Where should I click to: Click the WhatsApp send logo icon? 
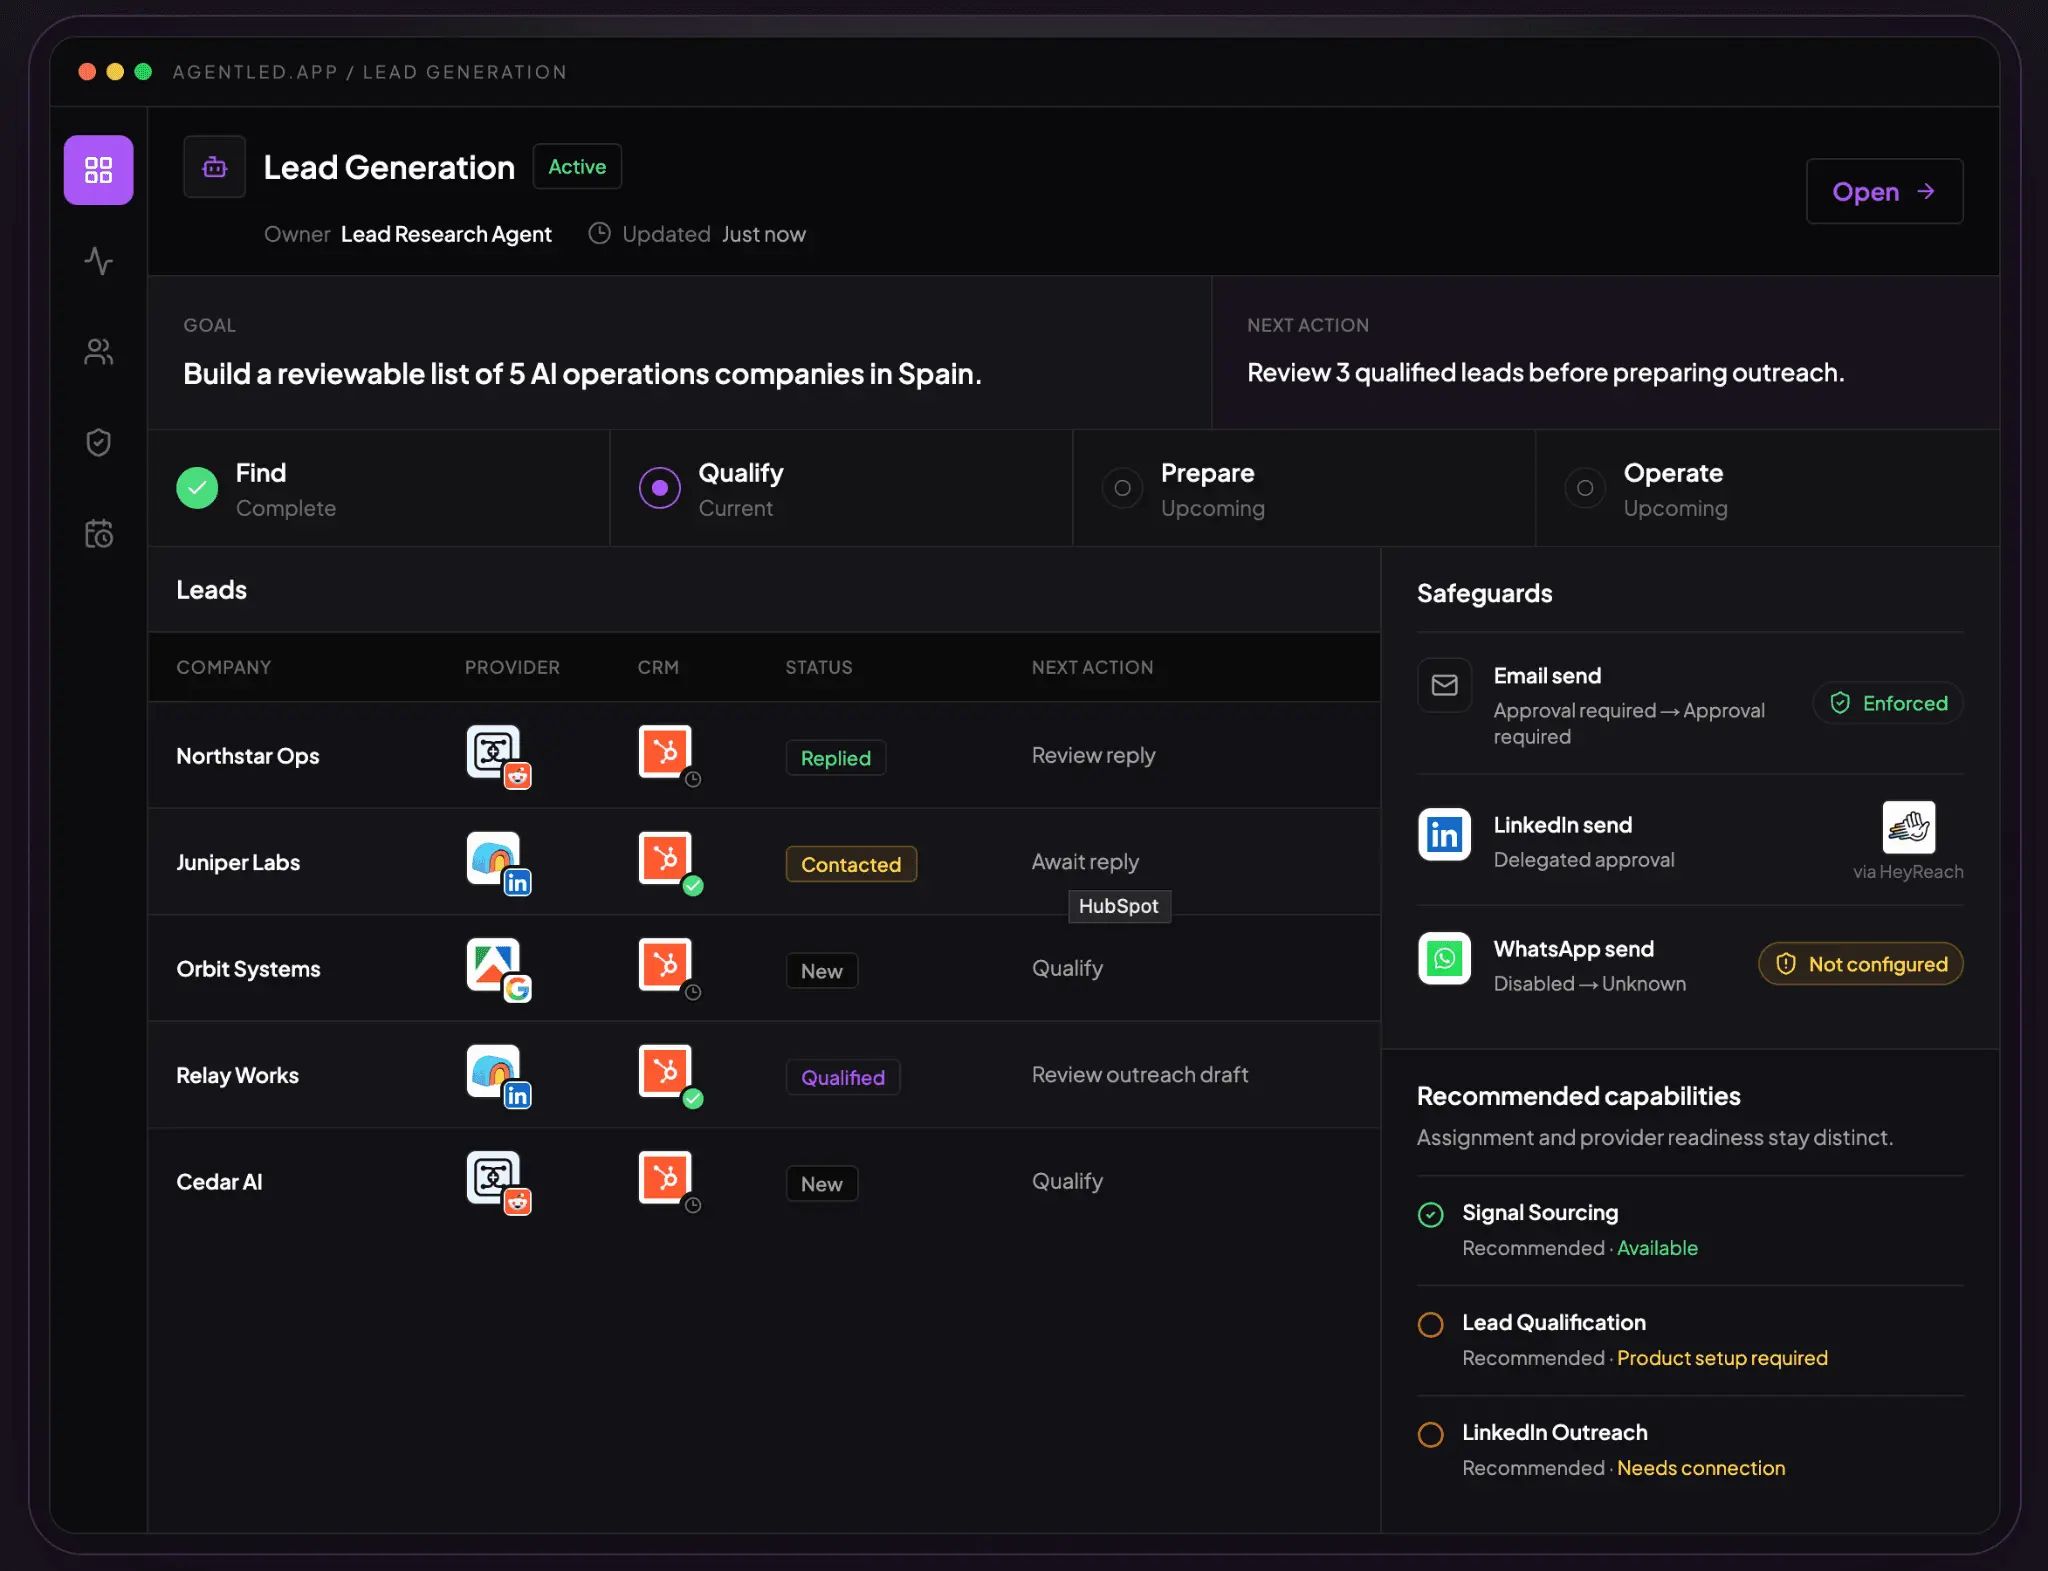click(x=1444, y=959)
